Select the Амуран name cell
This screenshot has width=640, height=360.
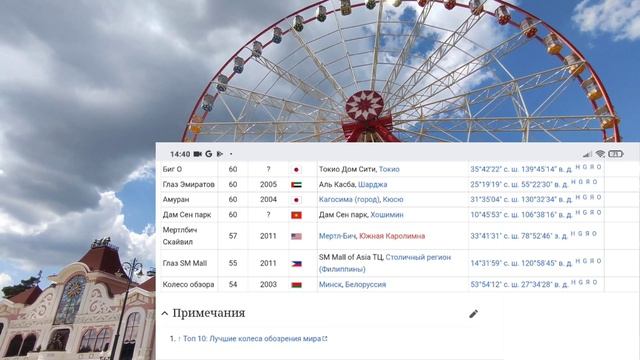click(x=189, y=200)
